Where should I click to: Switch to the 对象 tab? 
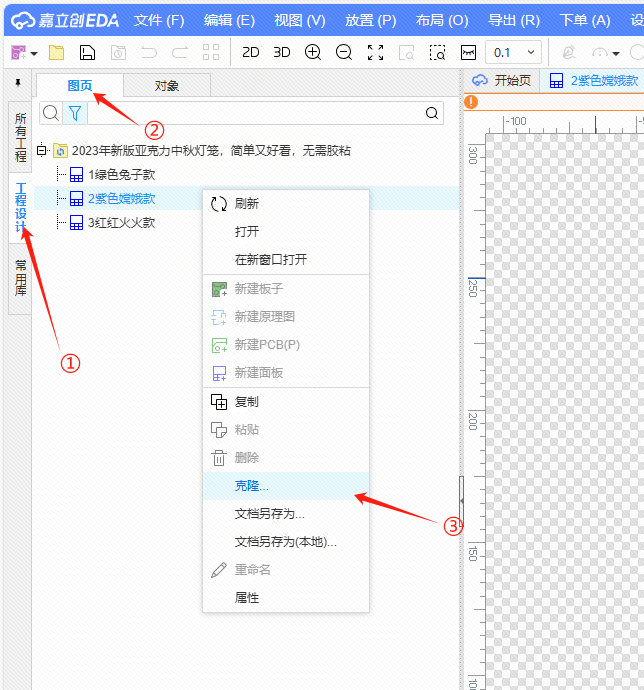point(167,85)
